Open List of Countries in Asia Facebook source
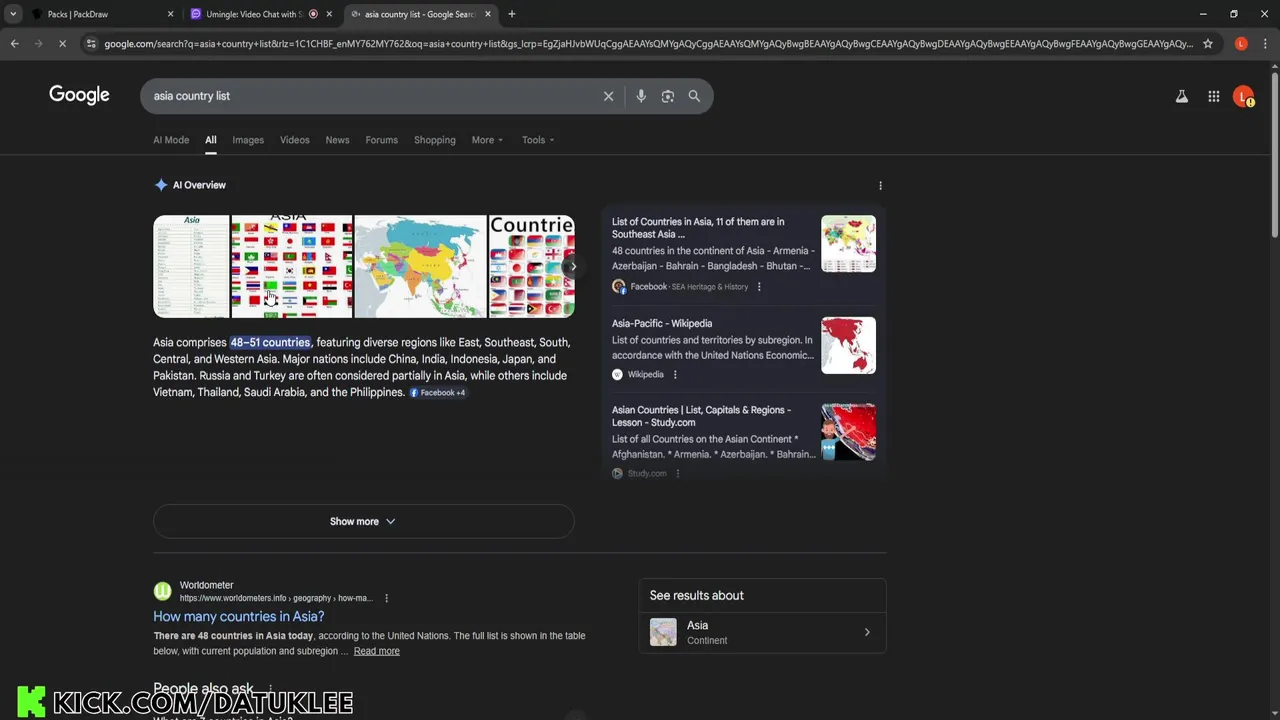 (x=698, y=228)
